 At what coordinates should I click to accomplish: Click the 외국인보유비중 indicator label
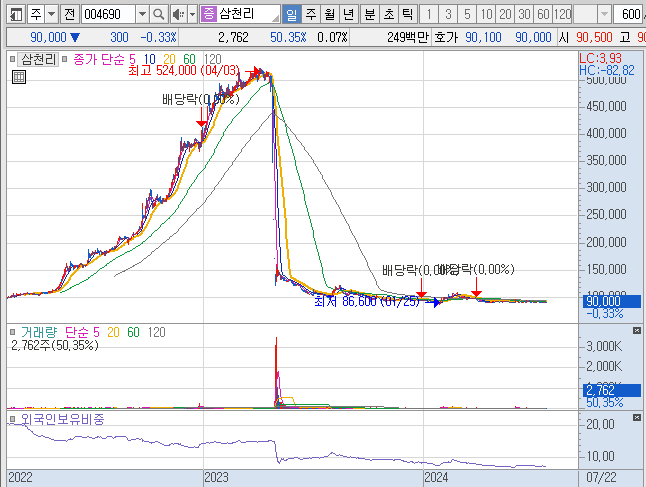tap(63, 419)
